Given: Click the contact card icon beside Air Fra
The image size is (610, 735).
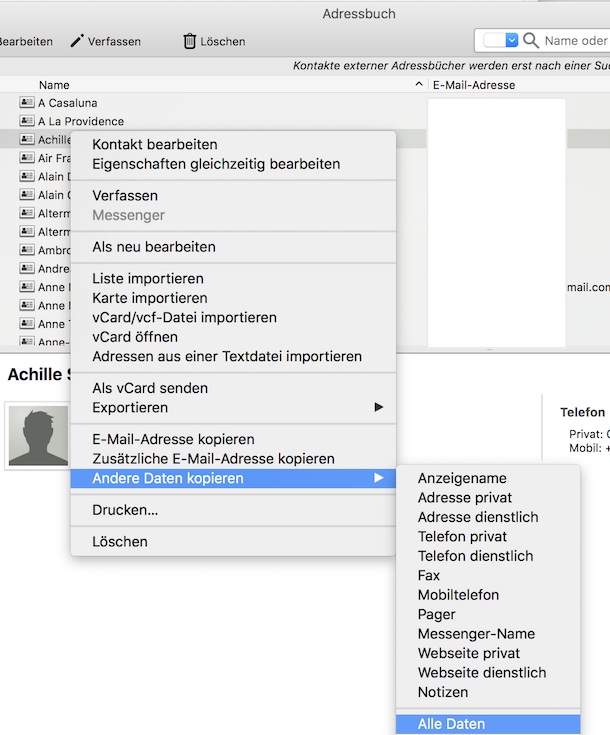Looking at the screenshot, I should pyautogui.click(x=27, y=158).
